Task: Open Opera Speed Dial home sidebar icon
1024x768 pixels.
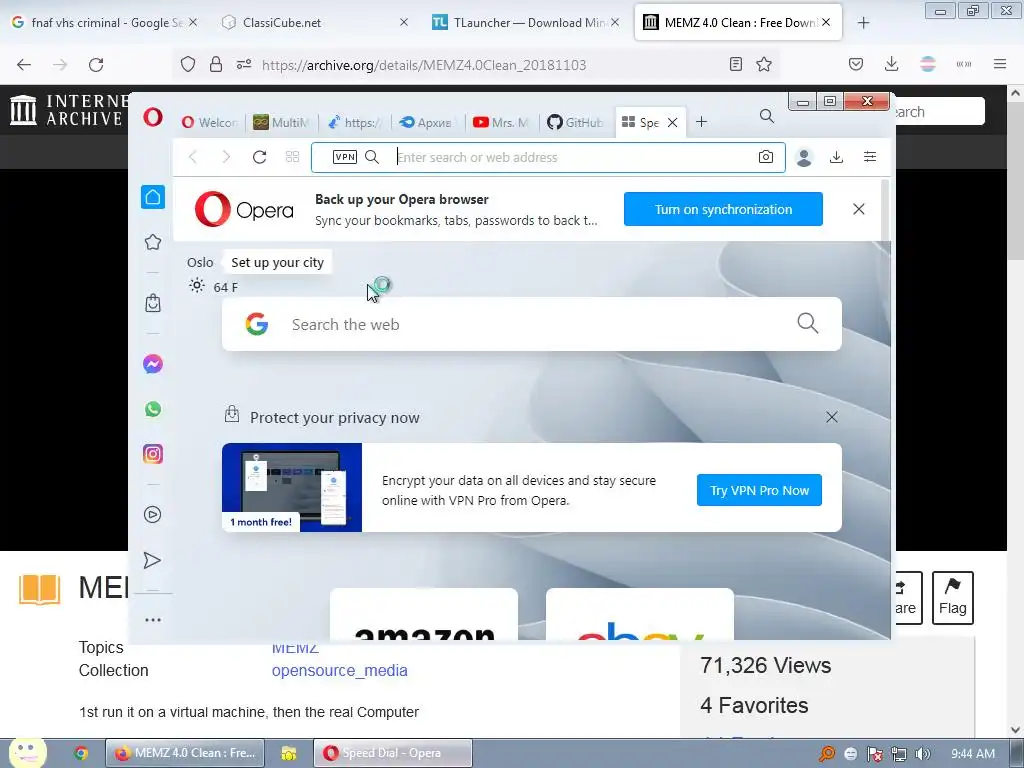Action: point(153,197)
